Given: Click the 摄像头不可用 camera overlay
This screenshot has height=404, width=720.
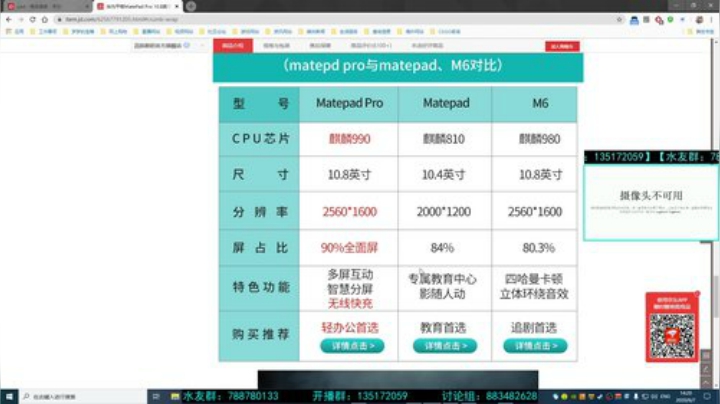Looking at the screenshot, I should pos(651,202).
